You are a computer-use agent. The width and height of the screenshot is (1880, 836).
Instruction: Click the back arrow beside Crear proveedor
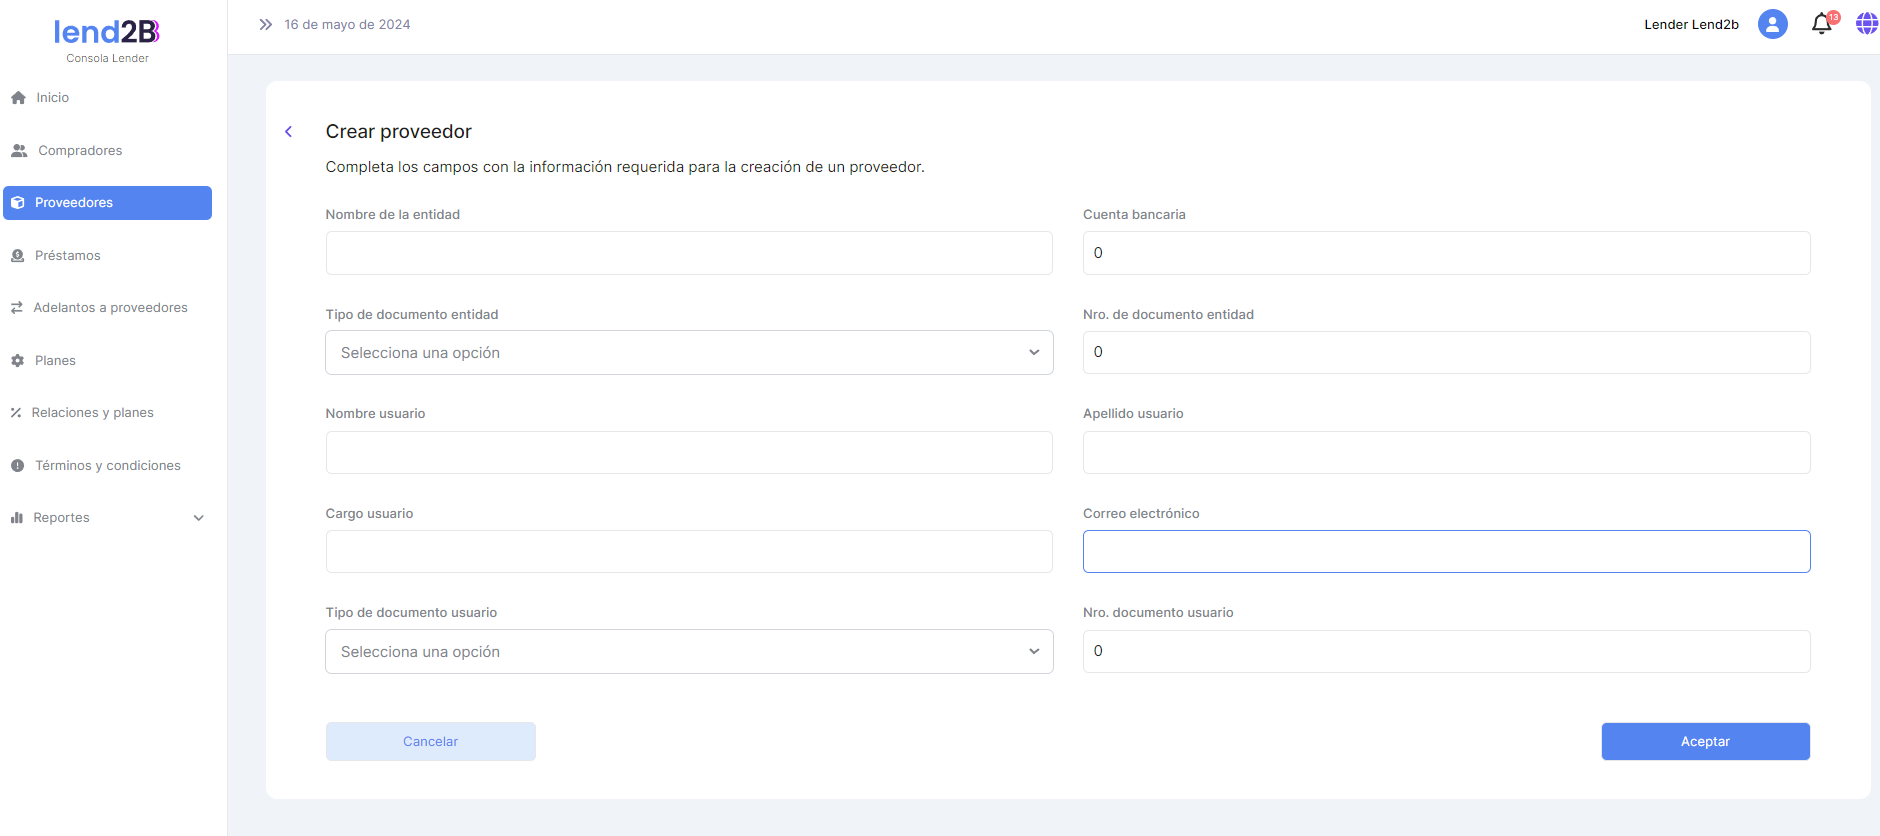click(289, 132)
